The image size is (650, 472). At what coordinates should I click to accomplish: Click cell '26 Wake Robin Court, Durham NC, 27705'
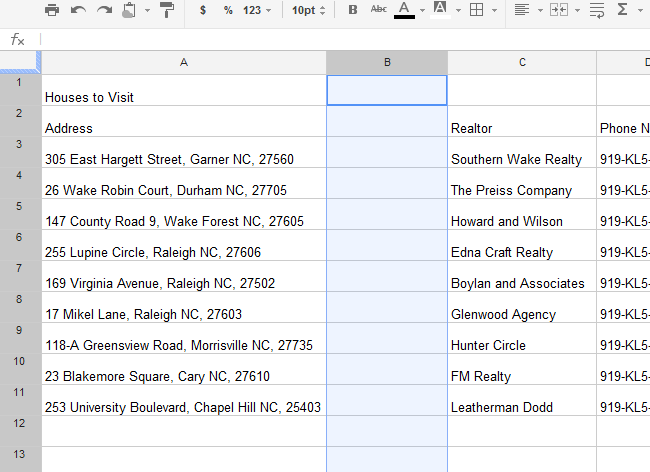tap(184, 184)
